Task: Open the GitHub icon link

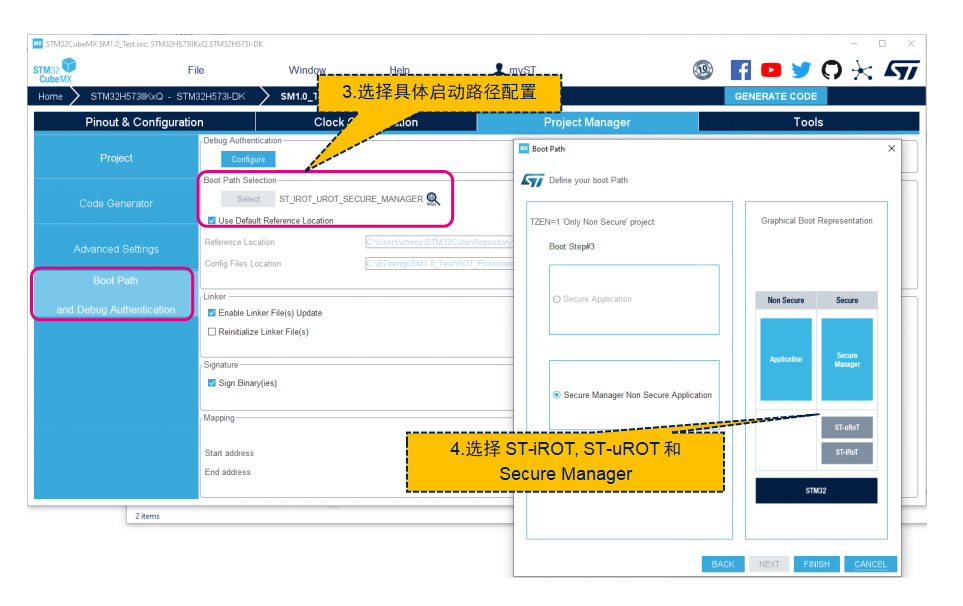Action: (x=832, y=70)
